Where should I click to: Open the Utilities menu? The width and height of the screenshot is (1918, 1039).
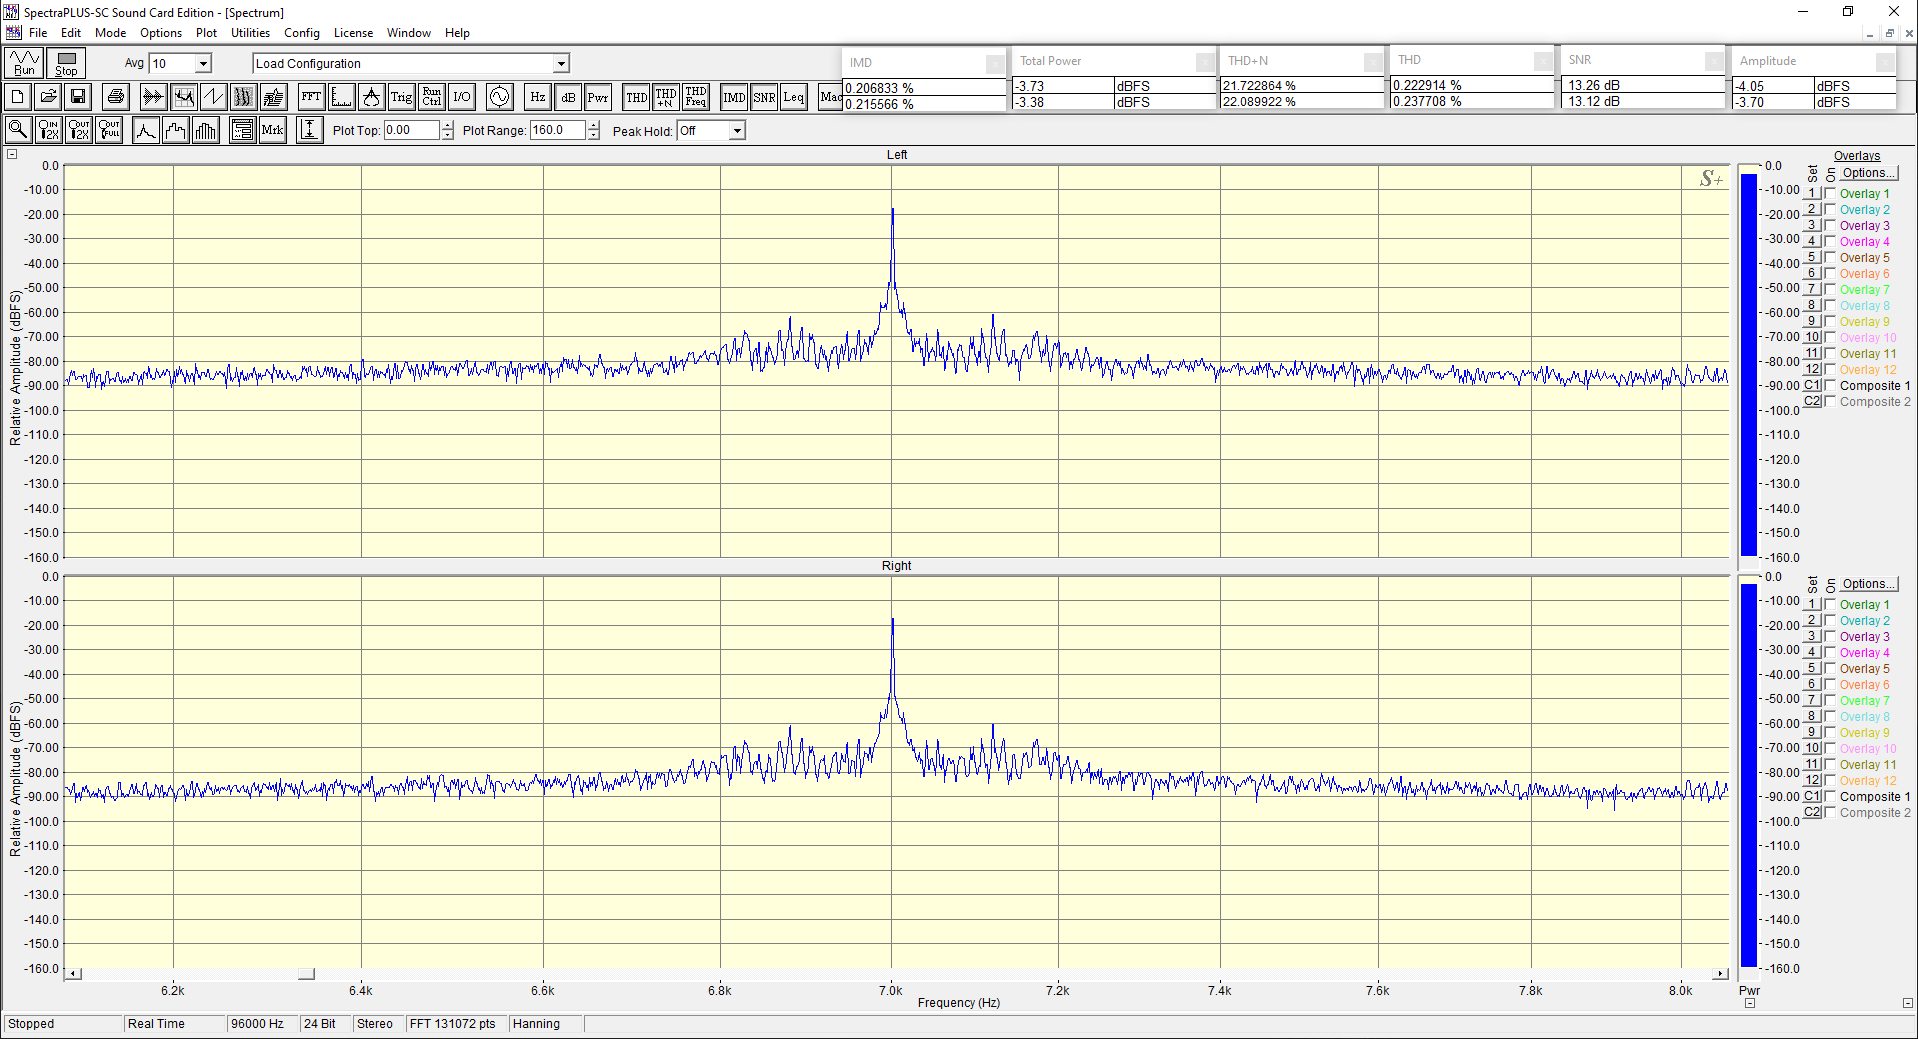coord(250,33)
